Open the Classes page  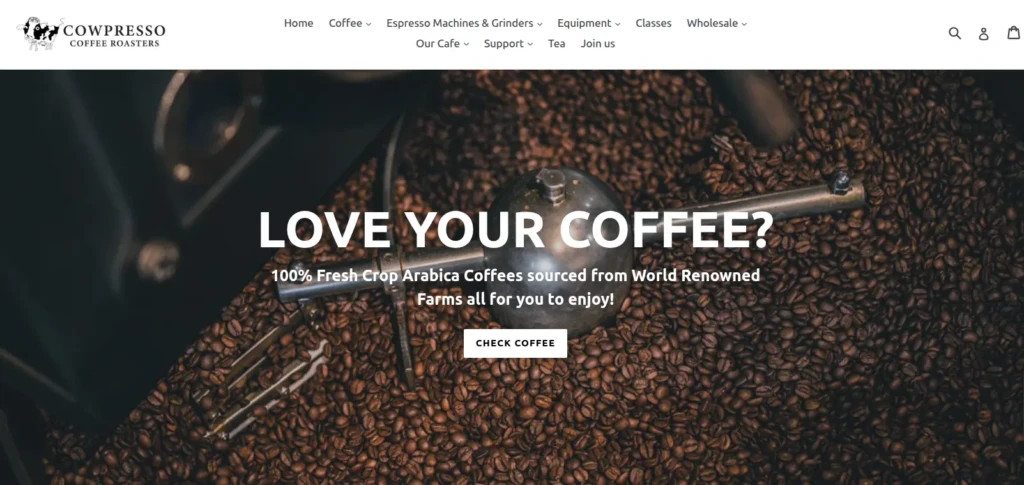(x=653, y=23)
